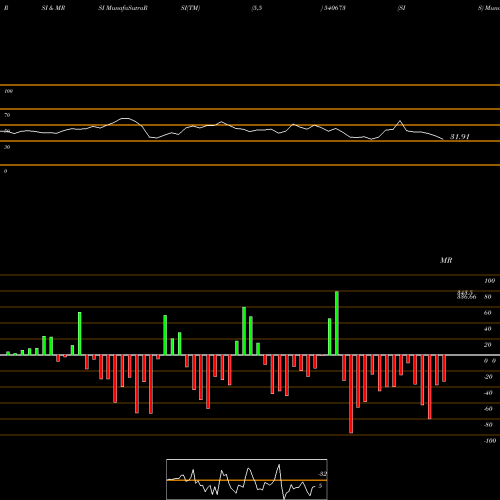Click the -100 label on MR axis
This screenshot has width=500, height=500.
(x=490, y=441)
